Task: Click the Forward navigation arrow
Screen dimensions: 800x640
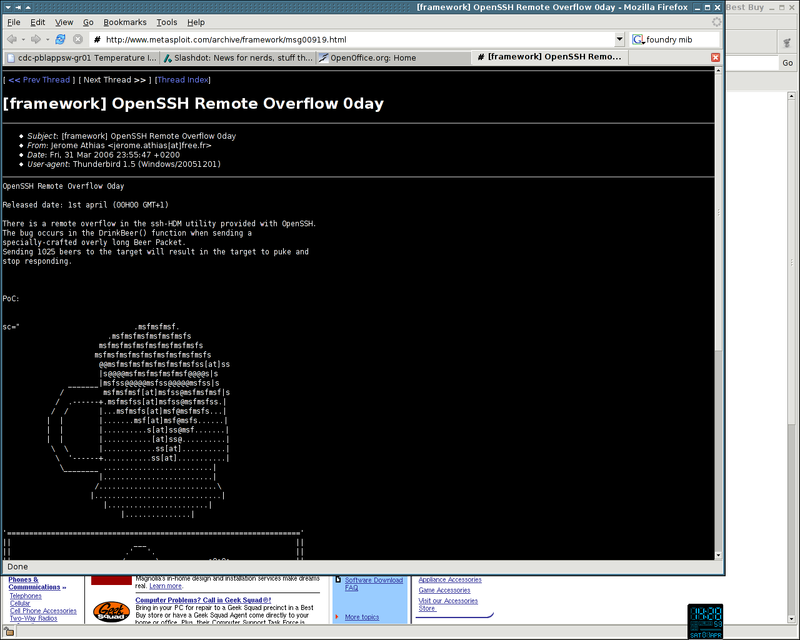Action: pyautogui.click(x=36, y=39)
